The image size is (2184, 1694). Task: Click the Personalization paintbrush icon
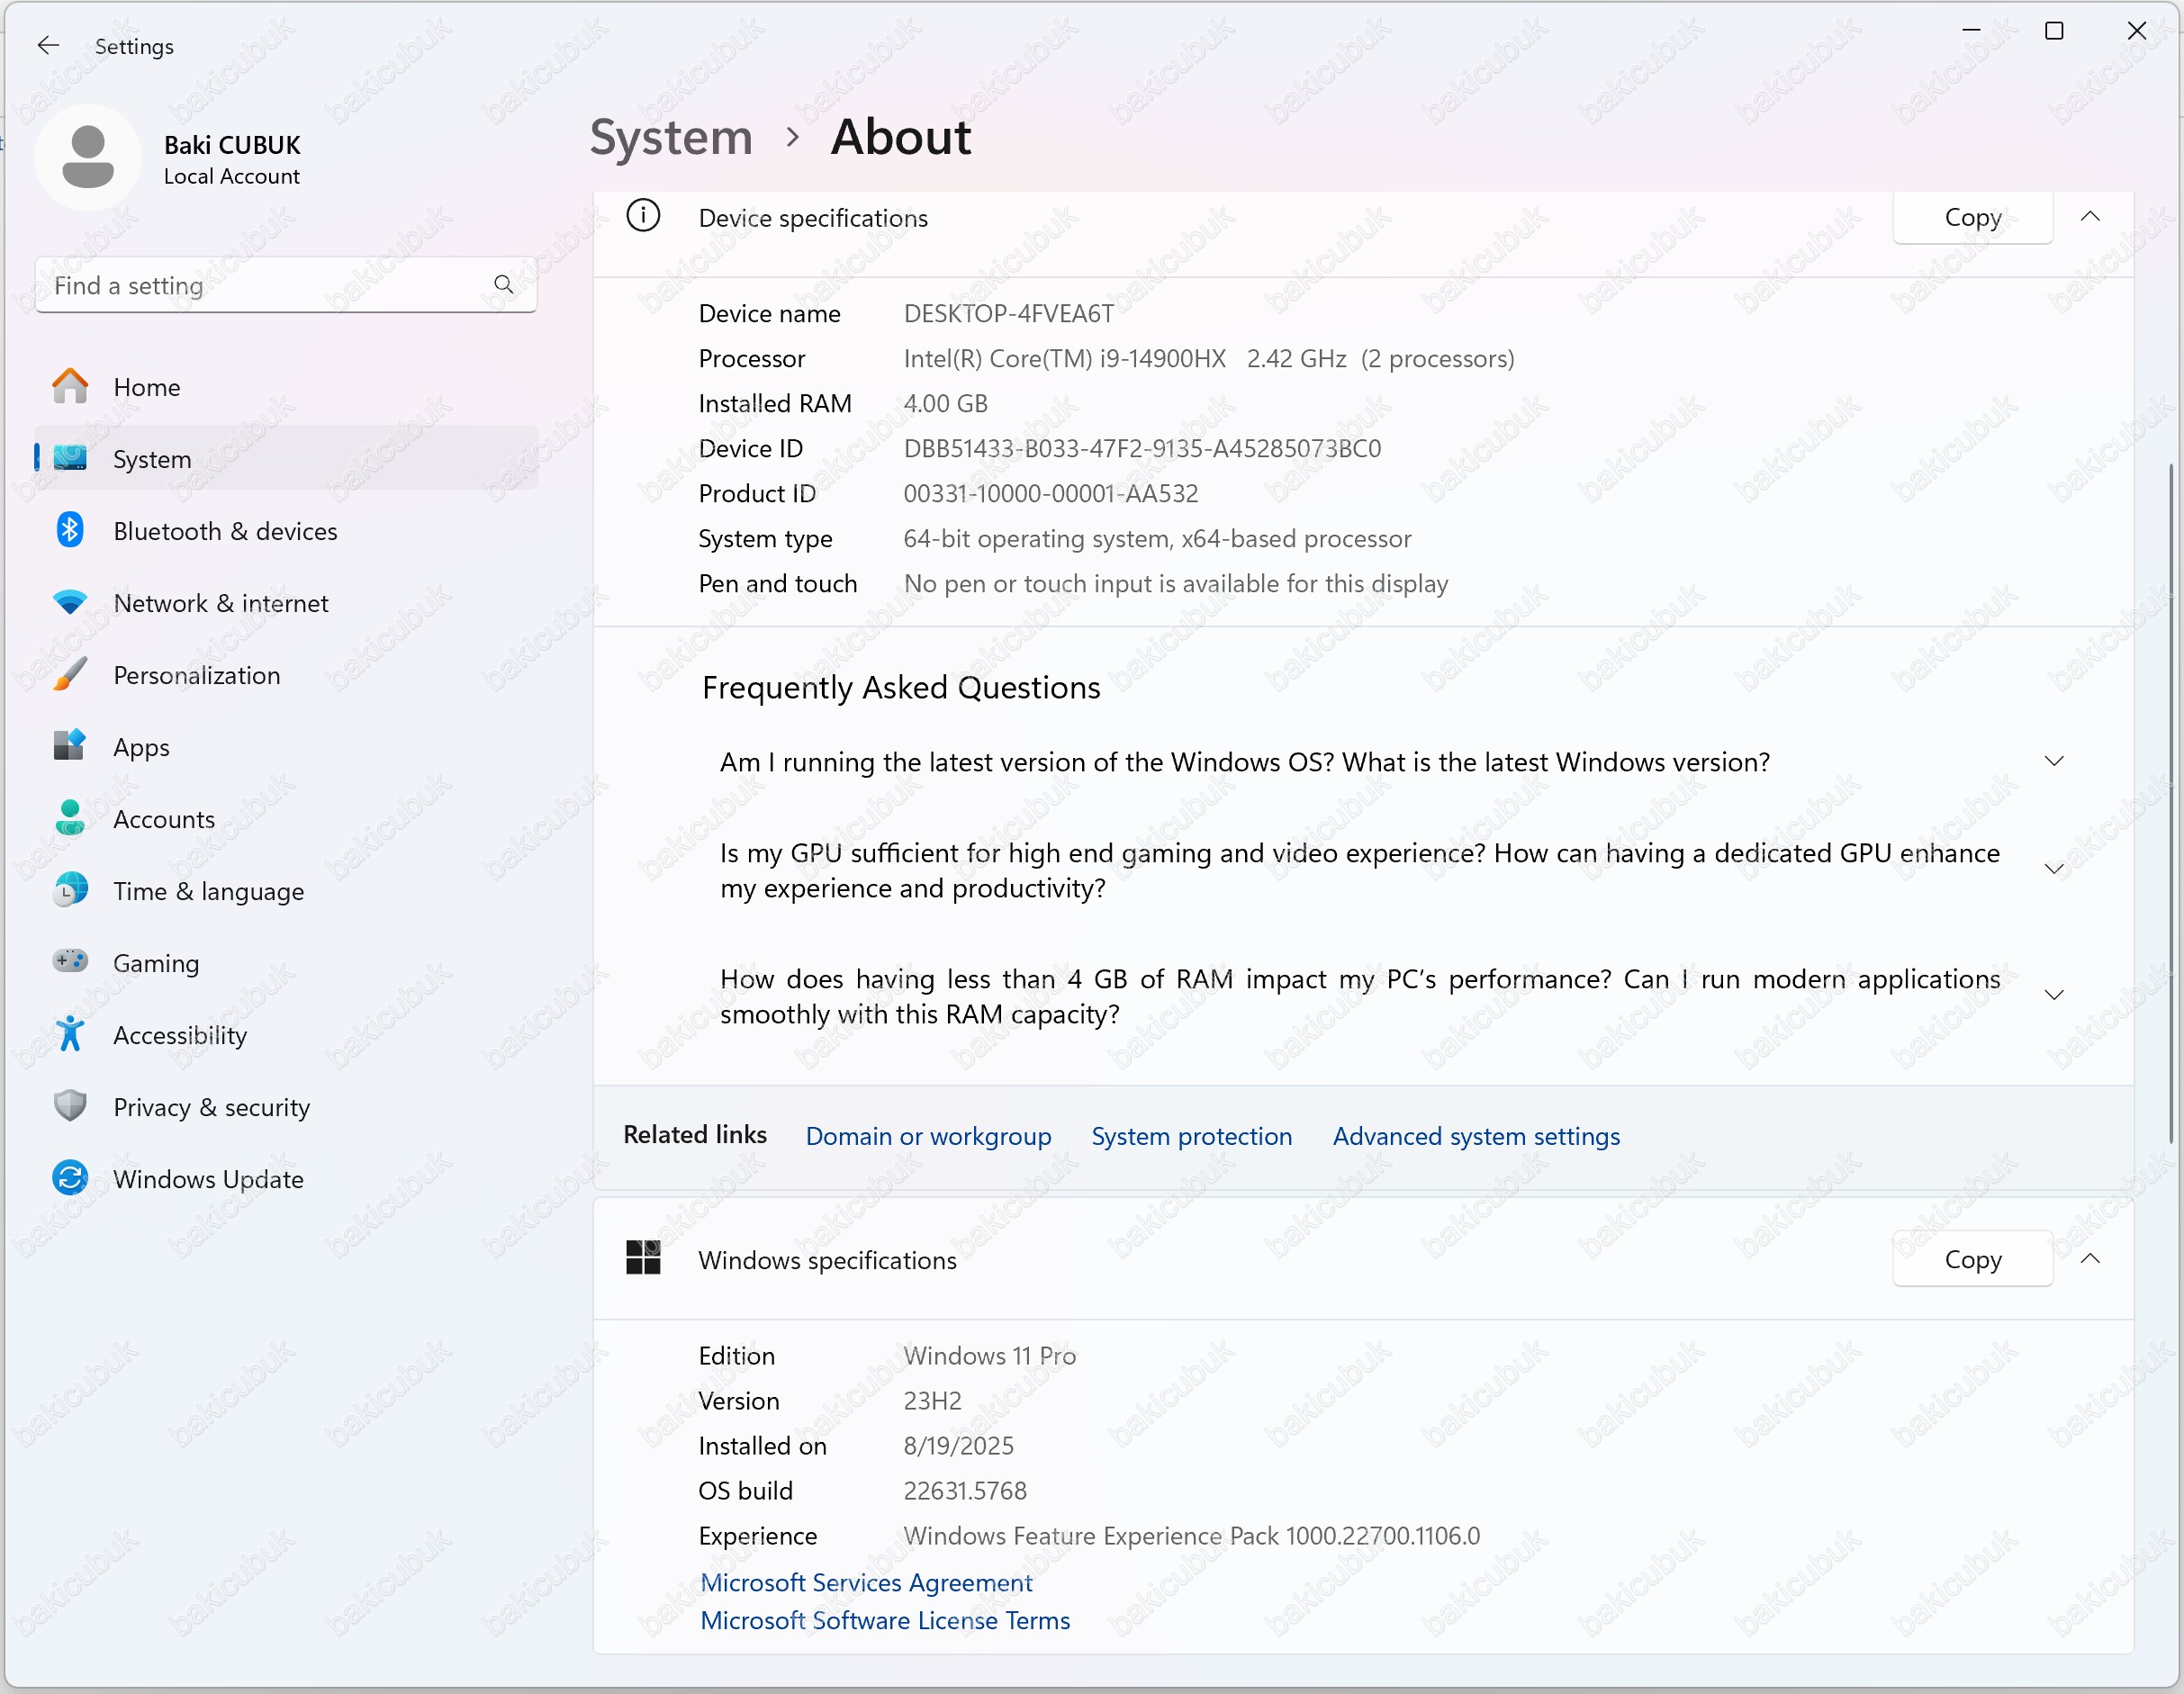pyautogui.click(x=70, y=675)
